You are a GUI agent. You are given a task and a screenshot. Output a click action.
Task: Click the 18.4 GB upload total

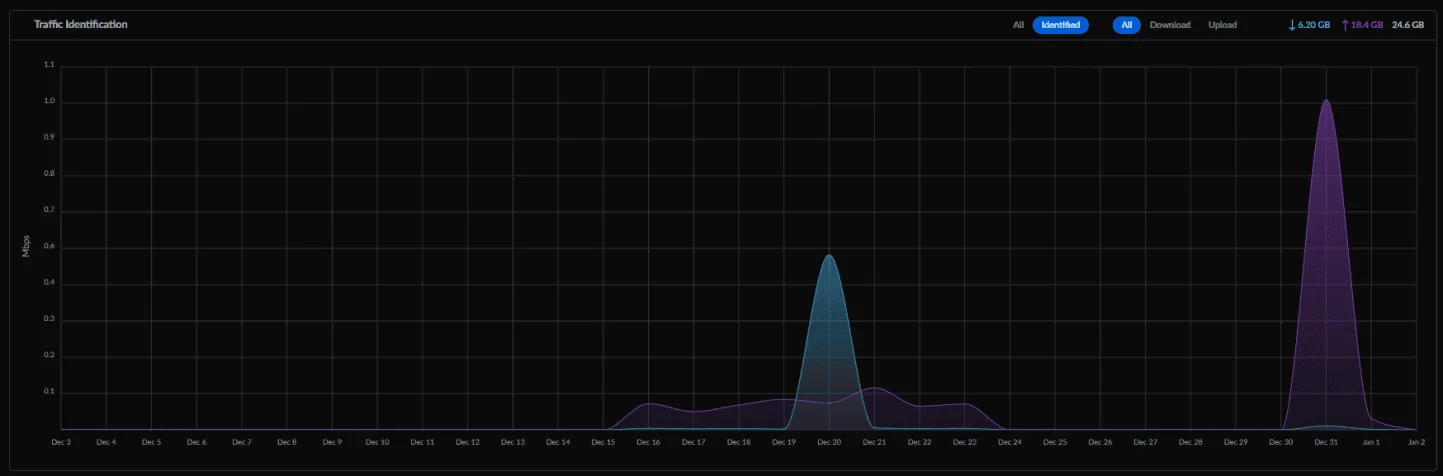(1367, 25)
